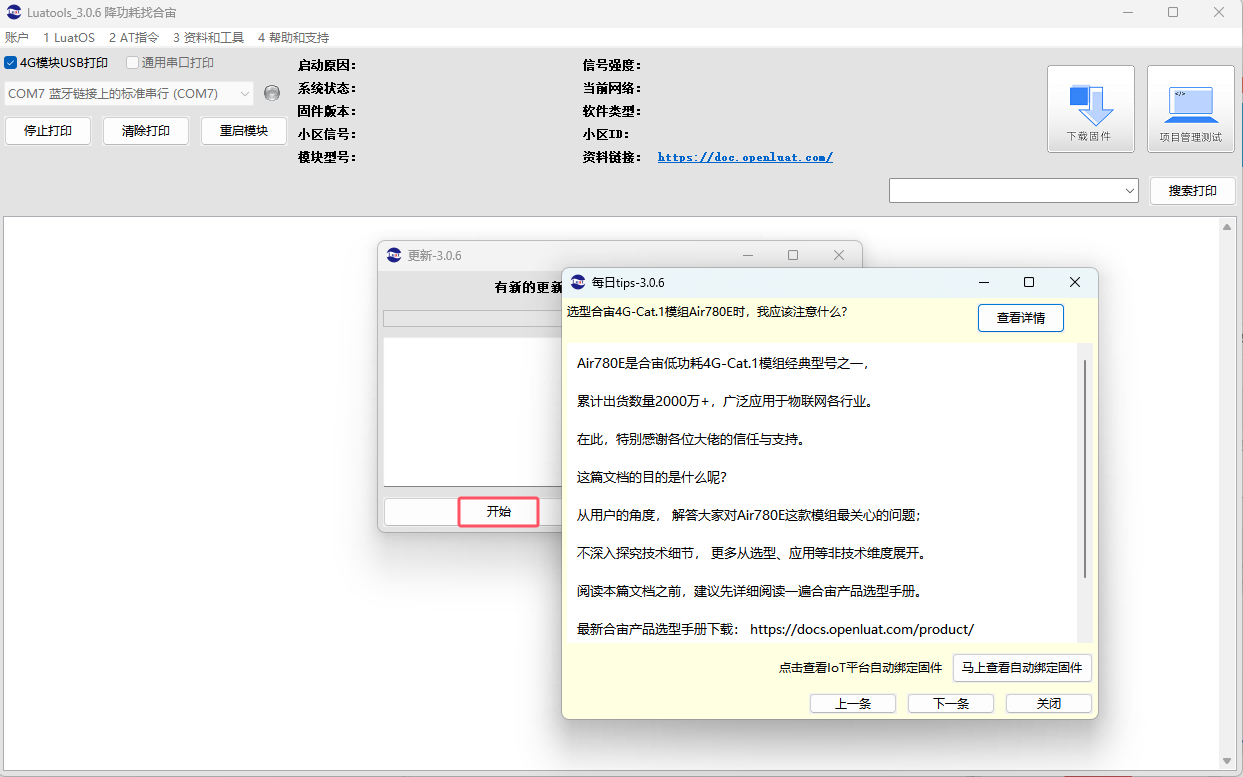Click the Luatools logo in main title bar
The image size is (1243, 777).
[13, 12]
